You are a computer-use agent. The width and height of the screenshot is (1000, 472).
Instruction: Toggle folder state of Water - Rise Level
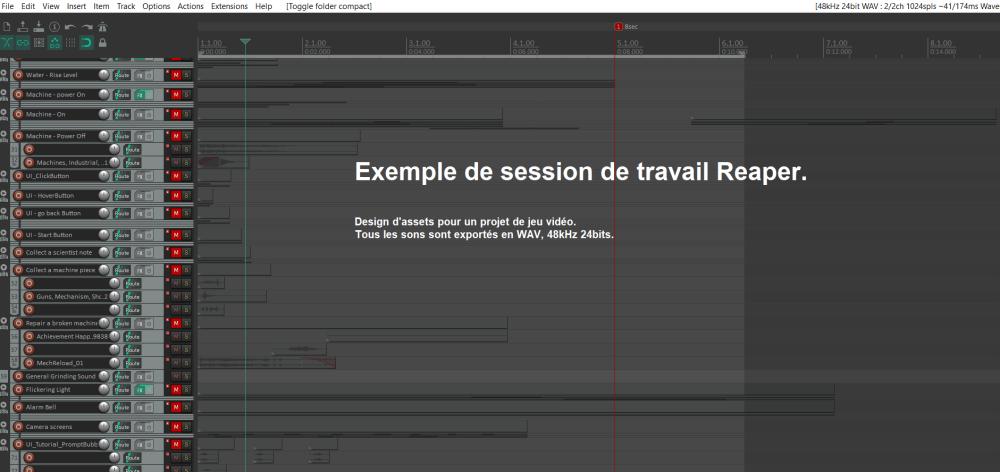pos(4,73)
